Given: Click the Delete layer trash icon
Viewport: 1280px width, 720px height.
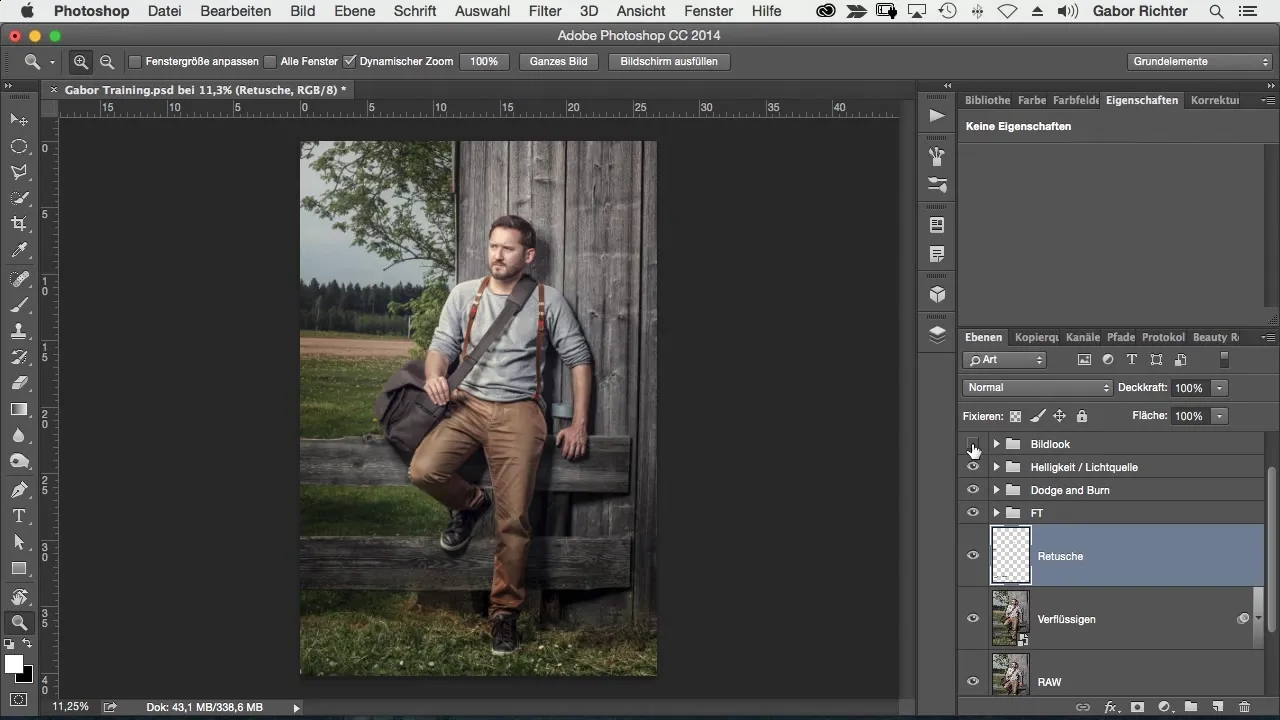Looking at the screenshot, I should (1245, 707).
